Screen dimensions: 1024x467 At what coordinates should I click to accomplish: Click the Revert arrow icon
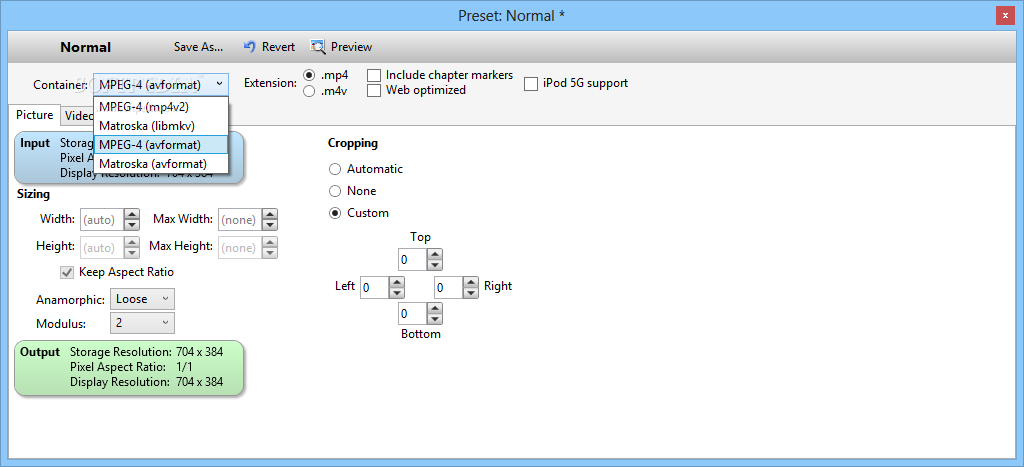[x=249, y=46]
